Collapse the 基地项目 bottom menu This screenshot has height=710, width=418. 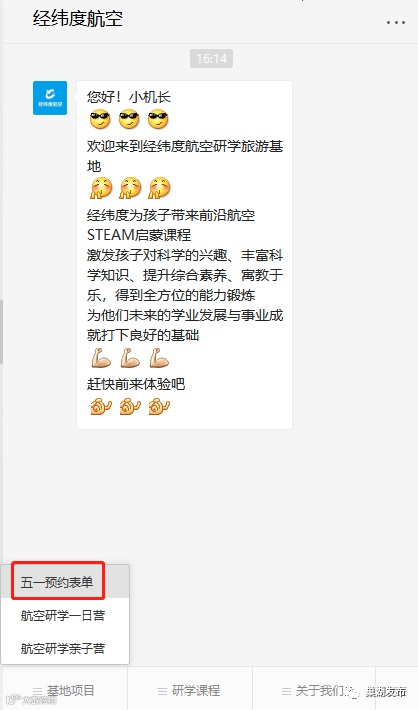coord(64,691)
